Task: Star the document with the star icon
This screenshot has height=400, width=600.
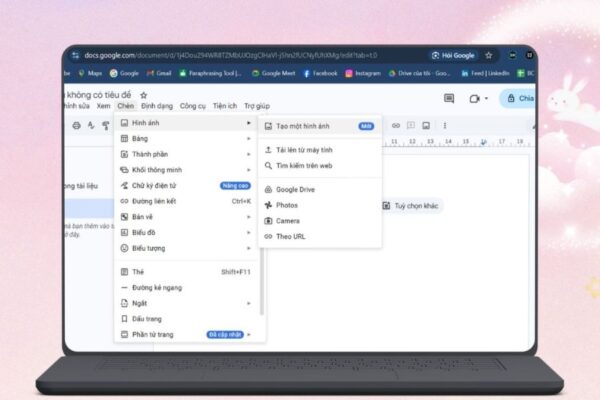Action: (x=144, y=94)
